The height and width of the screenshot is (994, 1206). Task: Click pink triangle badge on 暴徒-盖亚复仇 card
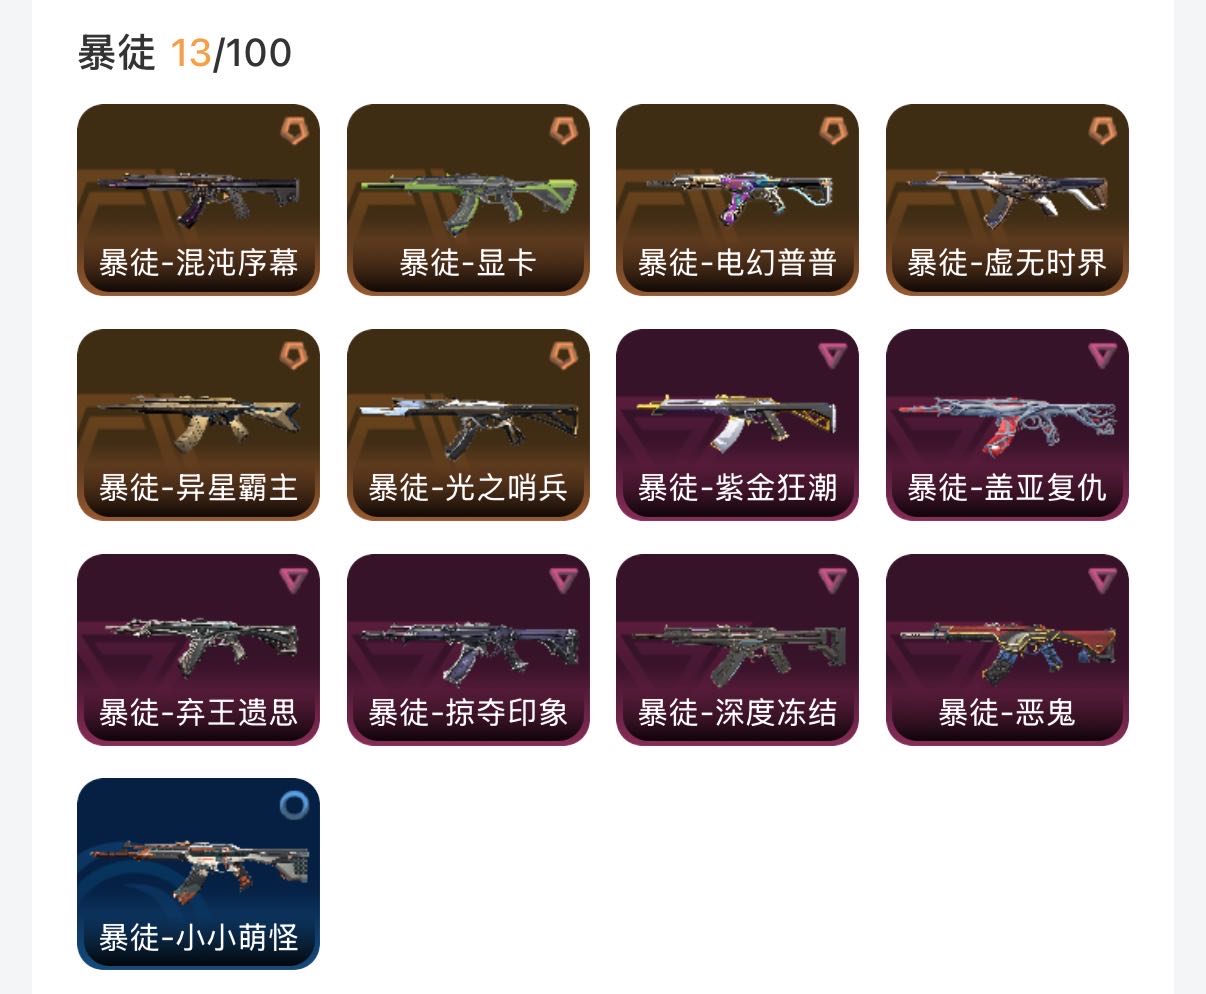1102,355
